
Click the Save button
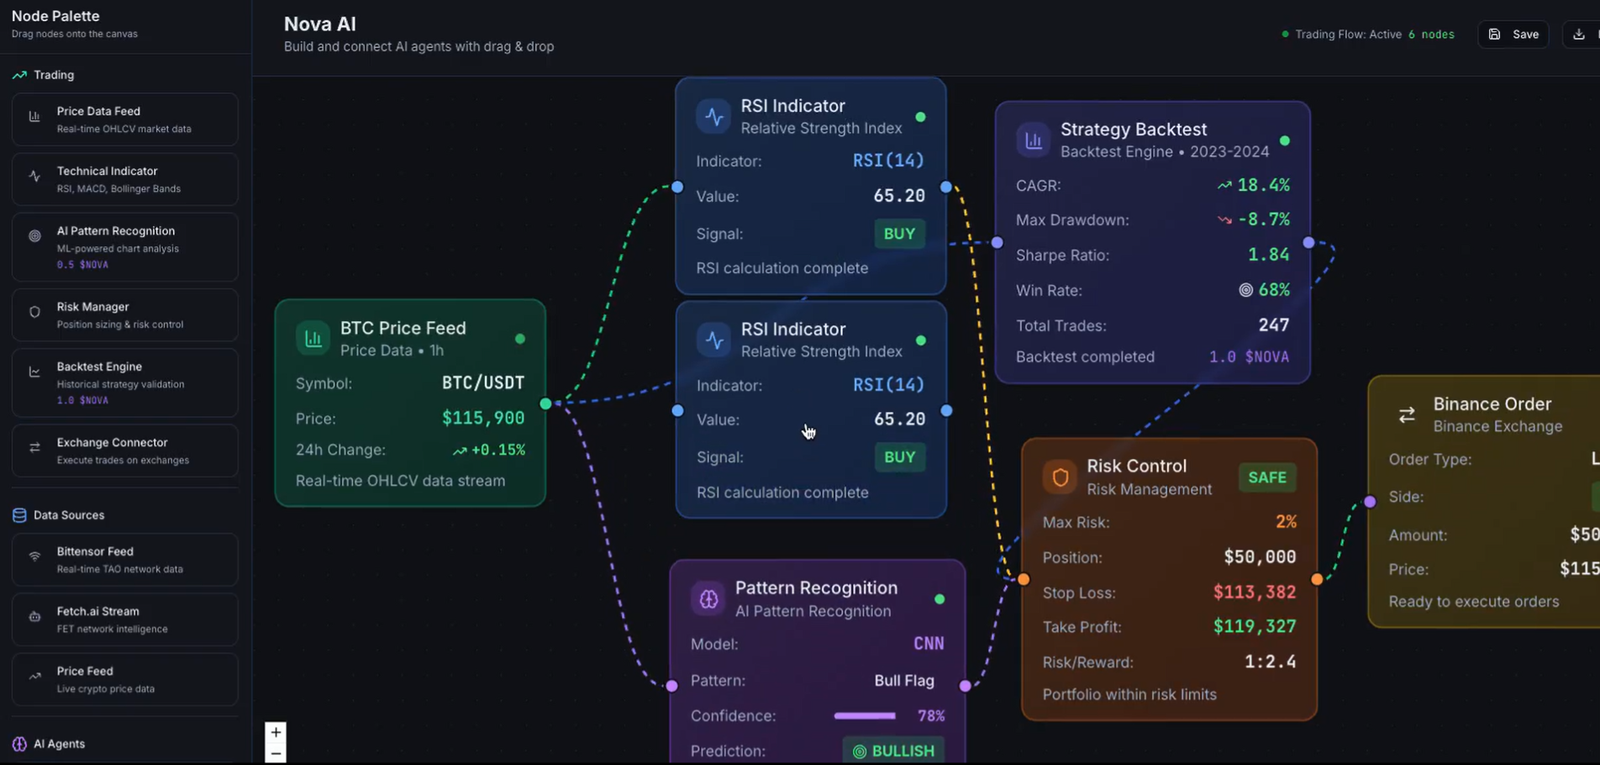1513,34
